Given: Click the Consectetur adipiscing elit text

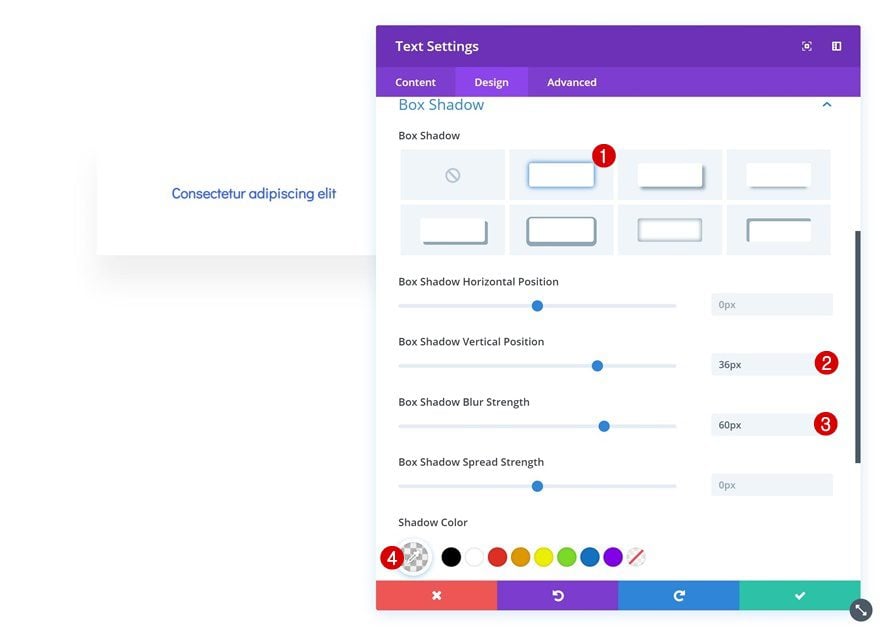Looking at the screenshot, I should point(254,194).
